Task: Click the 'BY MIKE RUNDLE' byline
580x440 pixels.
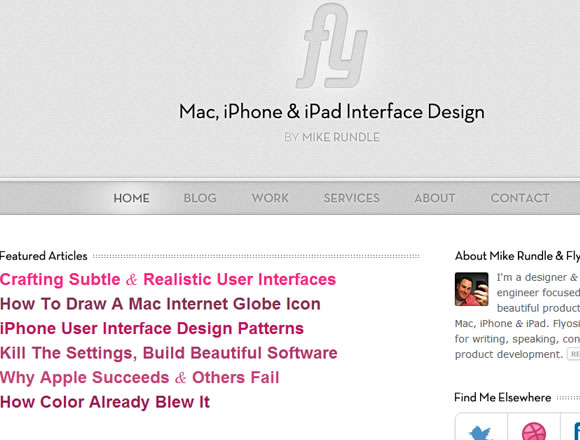Action: (x=332, y=138)
